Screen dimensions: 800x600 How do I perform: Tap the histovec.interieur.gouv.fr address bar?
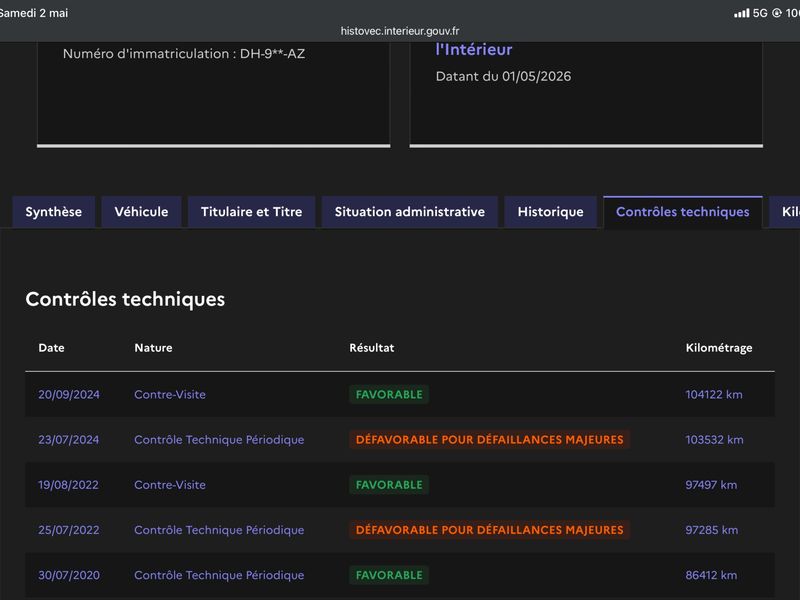[x=400, y=31]
